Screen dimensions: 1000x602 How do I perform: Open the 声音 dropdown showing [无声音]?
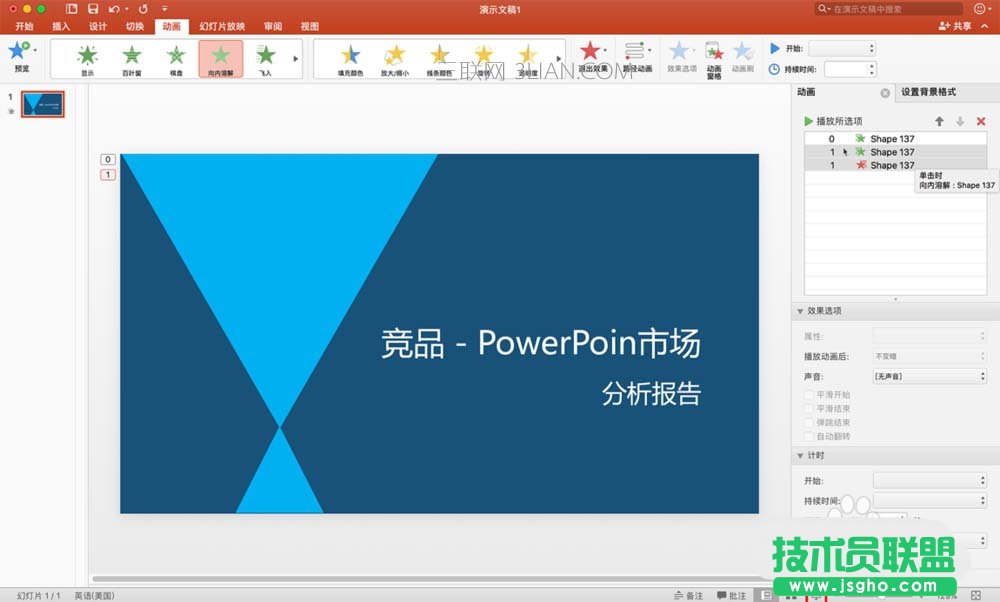click(929, 377)
